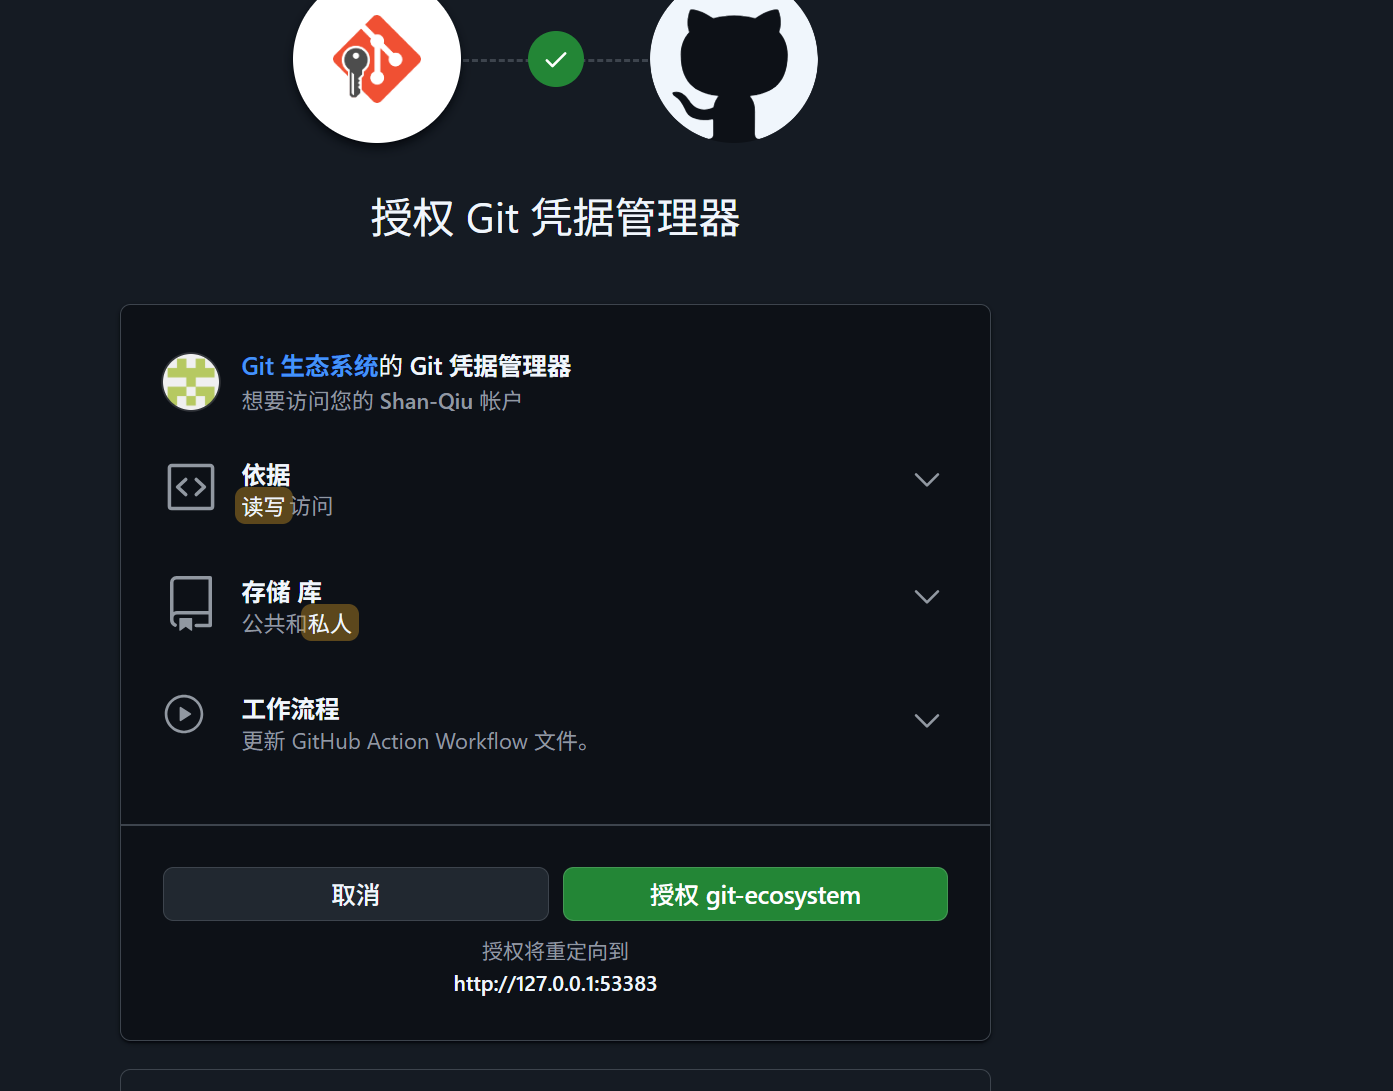Click the 读写 highlighted access label
This screenshot has width=1393, height=1091.
coord(264,507)
